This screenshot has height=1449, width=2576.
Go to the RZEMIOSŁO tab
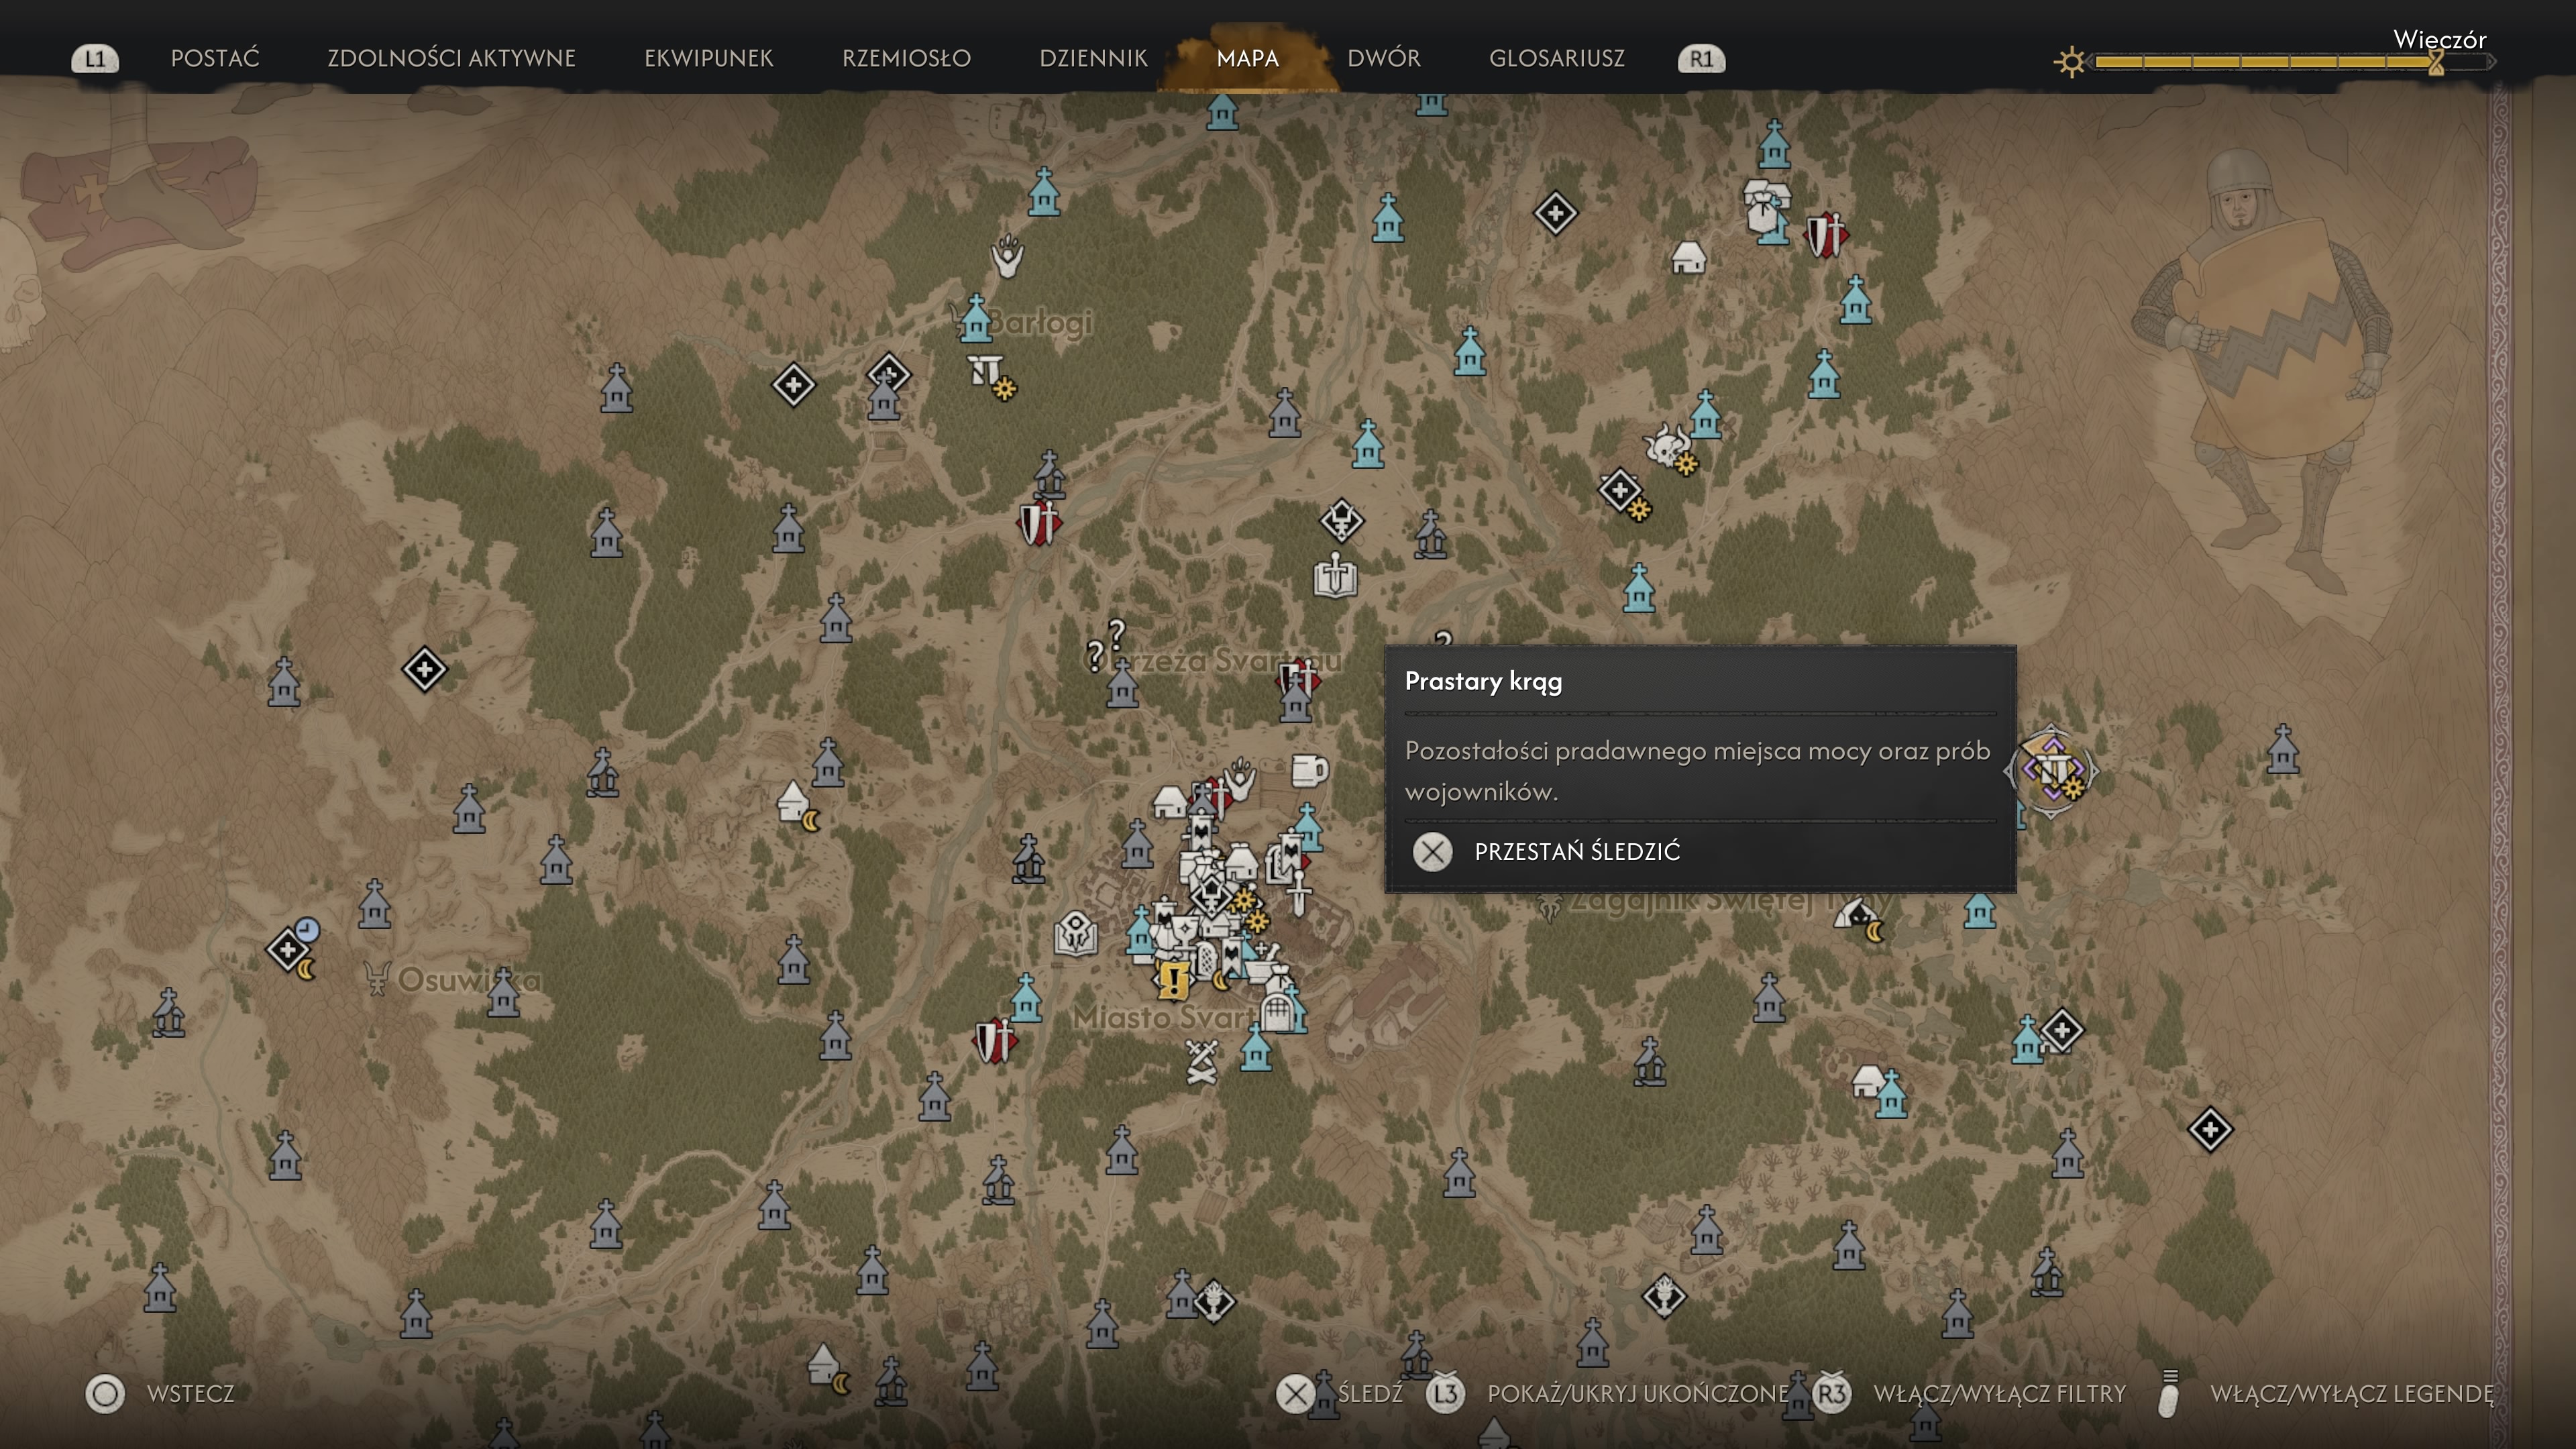coord(906,58)
